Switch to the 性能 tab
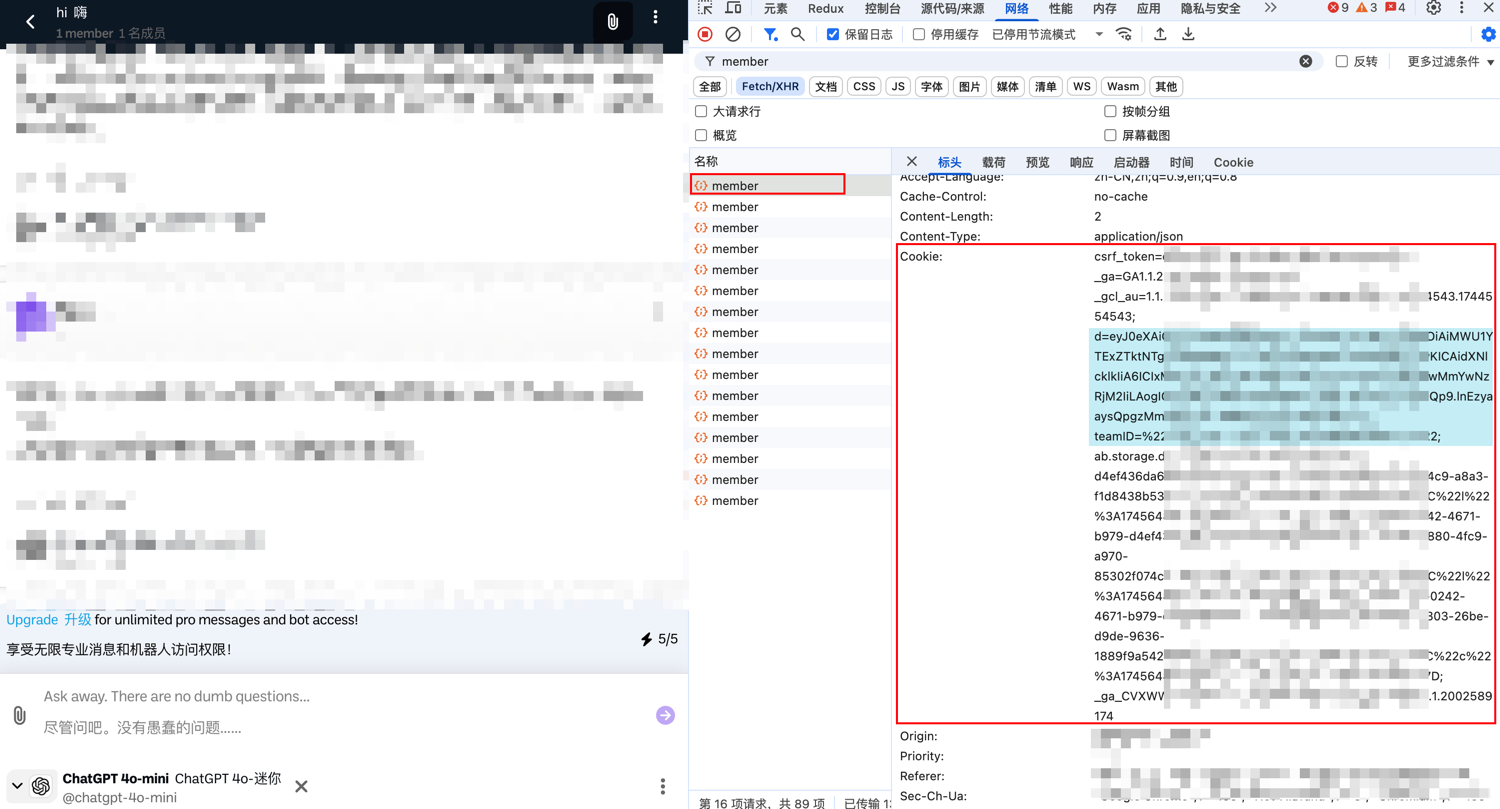Viewport: 1500px width, 809px height. coord(1061,8)
